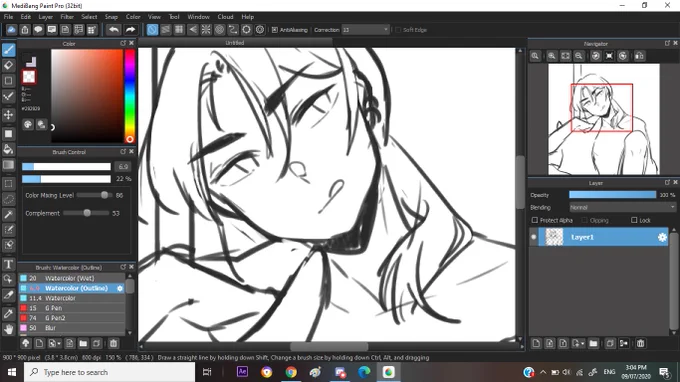
Task: Select transparent color swatch
Action: click(x=29, y=77)
